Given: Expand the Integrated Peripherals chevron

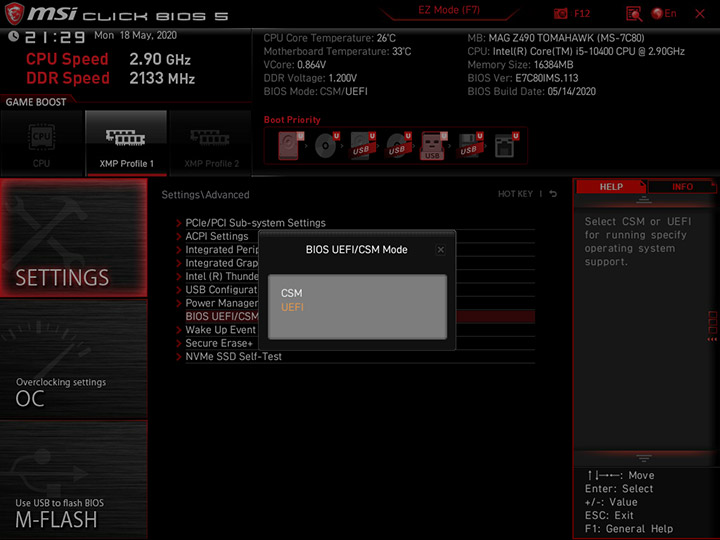Looking at the screenshot, I should point(179,250).
